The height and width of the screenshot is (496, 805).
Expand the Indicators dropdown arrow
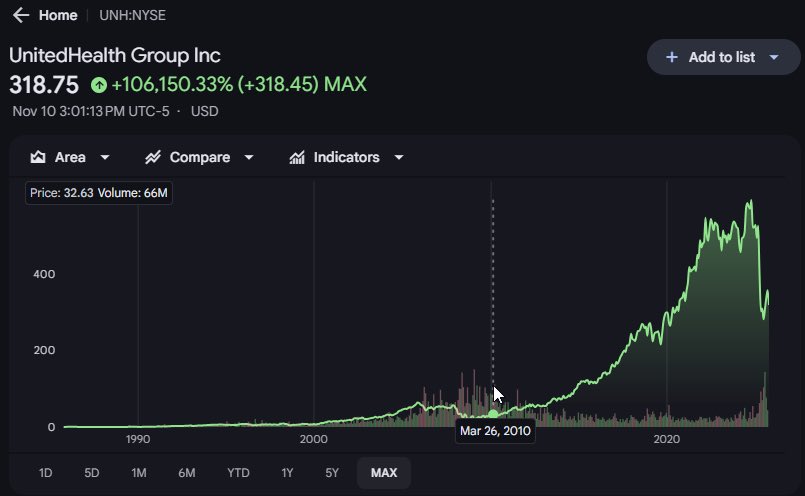pos(399,157)
